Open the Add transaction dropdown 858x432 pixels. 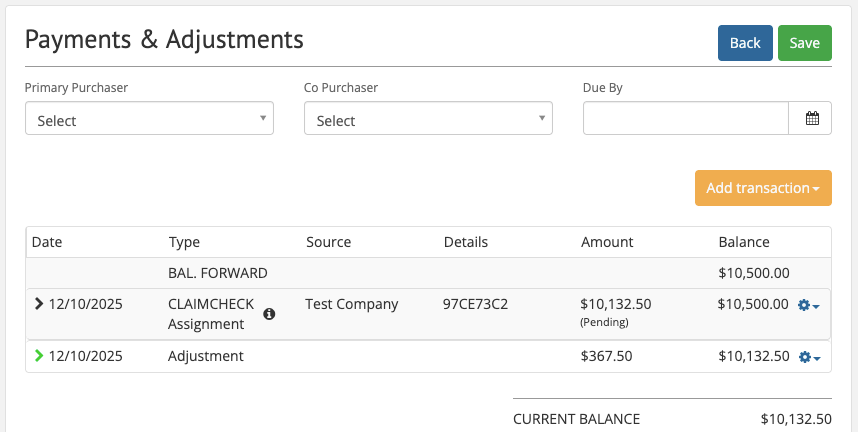pos(763,188)
